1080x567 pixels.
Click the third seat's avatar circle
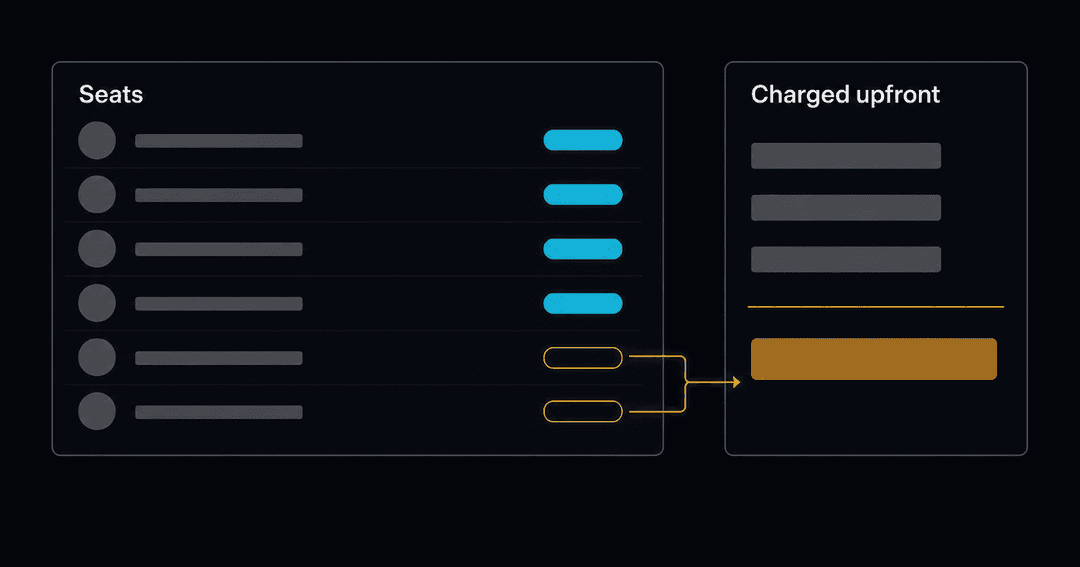coord(96,249)
